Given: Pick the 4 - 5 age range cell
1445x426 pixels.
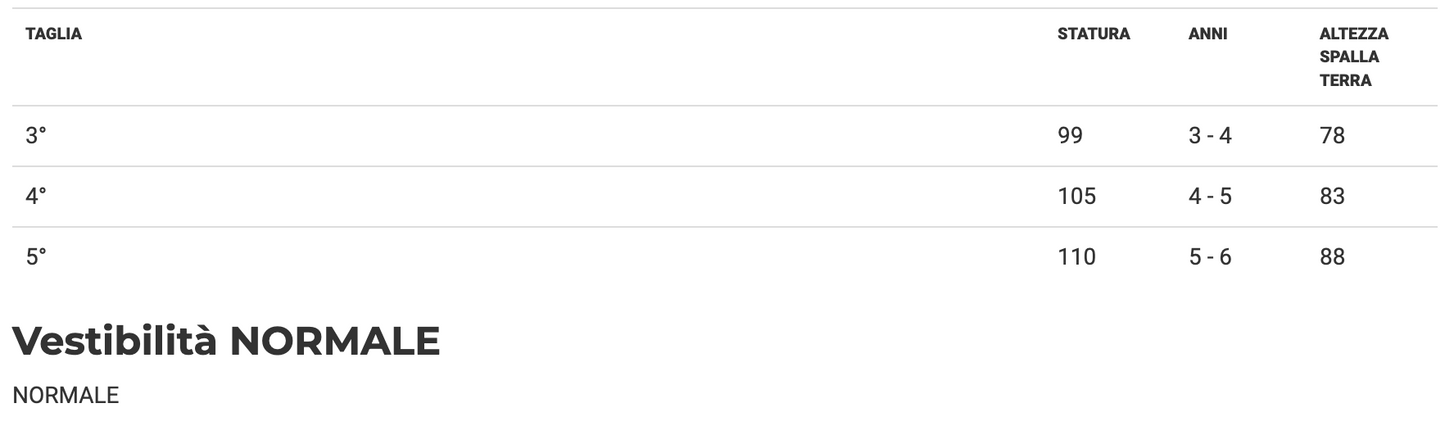Looking at the screenshot, I should pyautogui.click(x=1209, y=196).
